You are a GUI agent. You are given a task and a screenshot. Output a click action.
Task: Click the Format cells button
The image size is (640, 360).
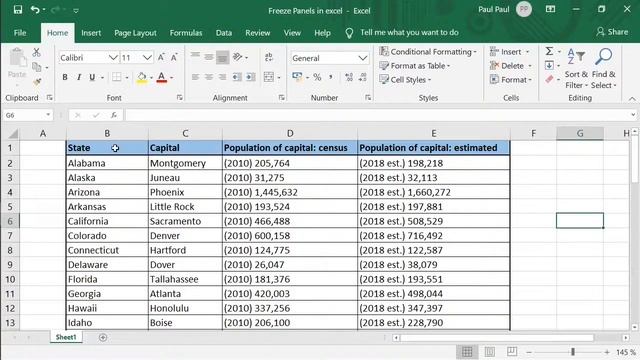[511, 80]
